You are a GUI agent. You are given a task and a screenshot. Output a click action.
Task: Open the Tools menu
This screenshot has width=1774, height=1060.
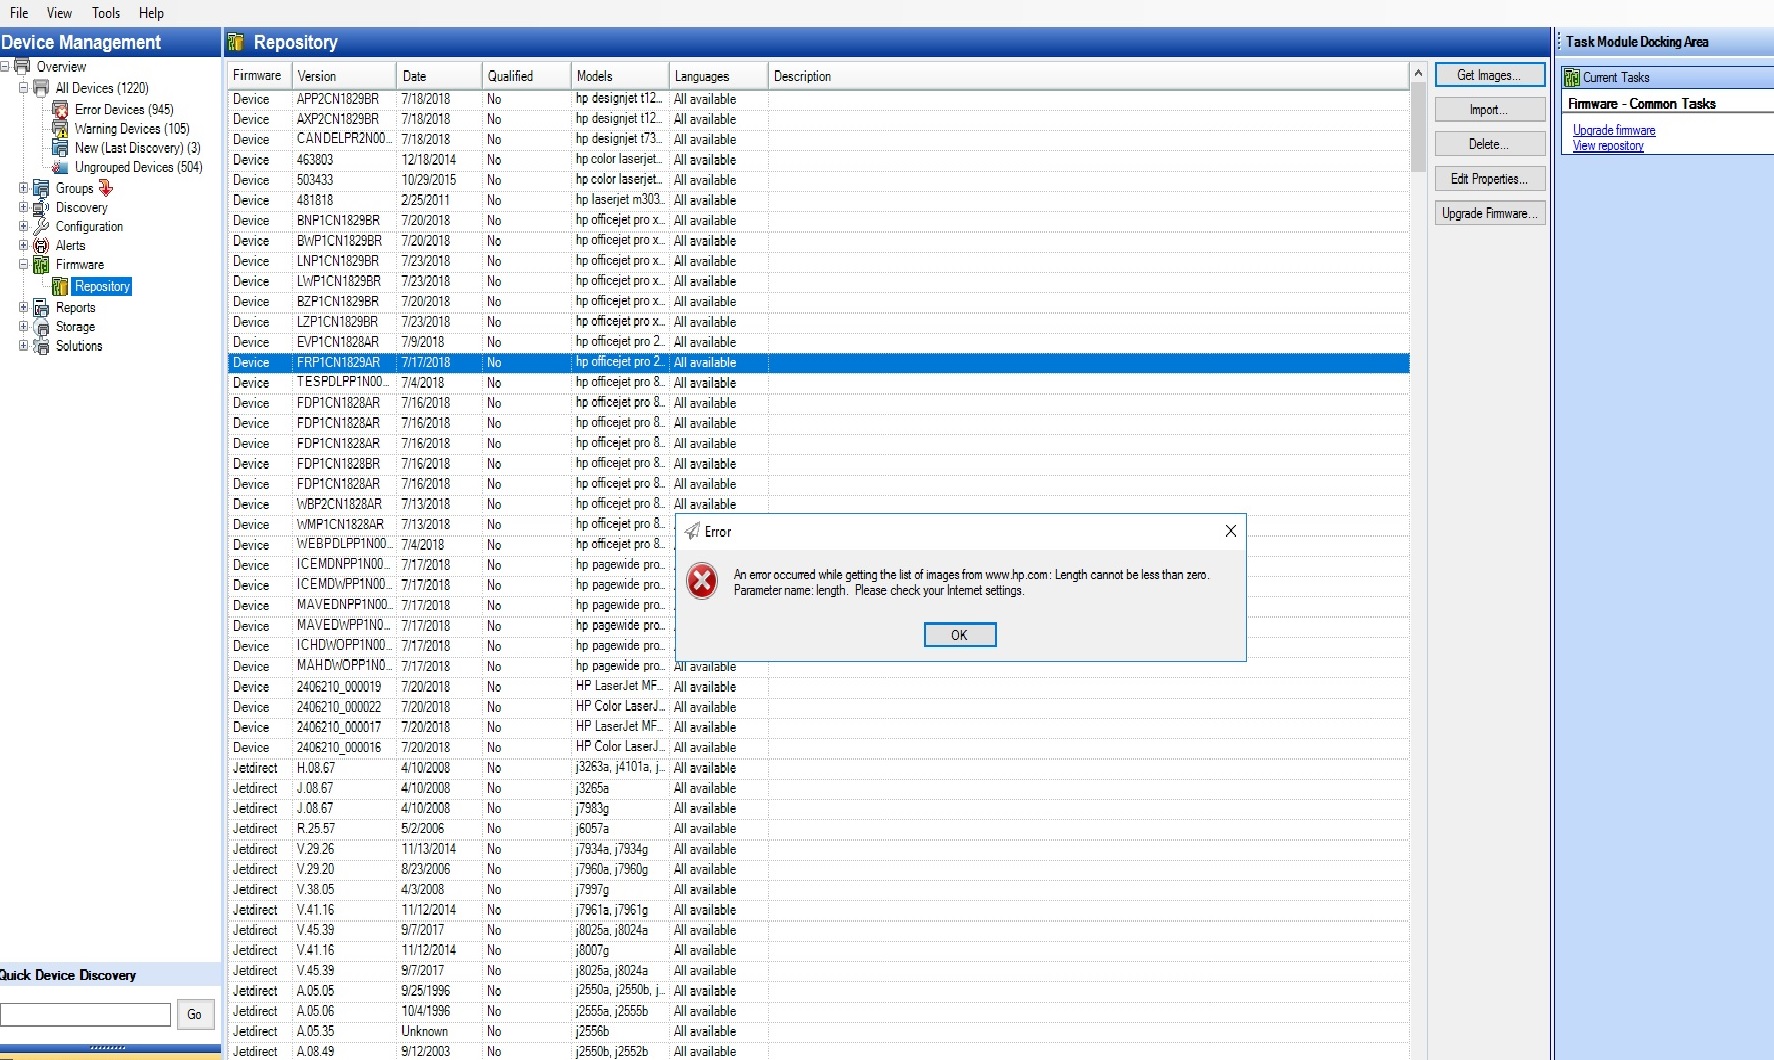click(106, 13)
